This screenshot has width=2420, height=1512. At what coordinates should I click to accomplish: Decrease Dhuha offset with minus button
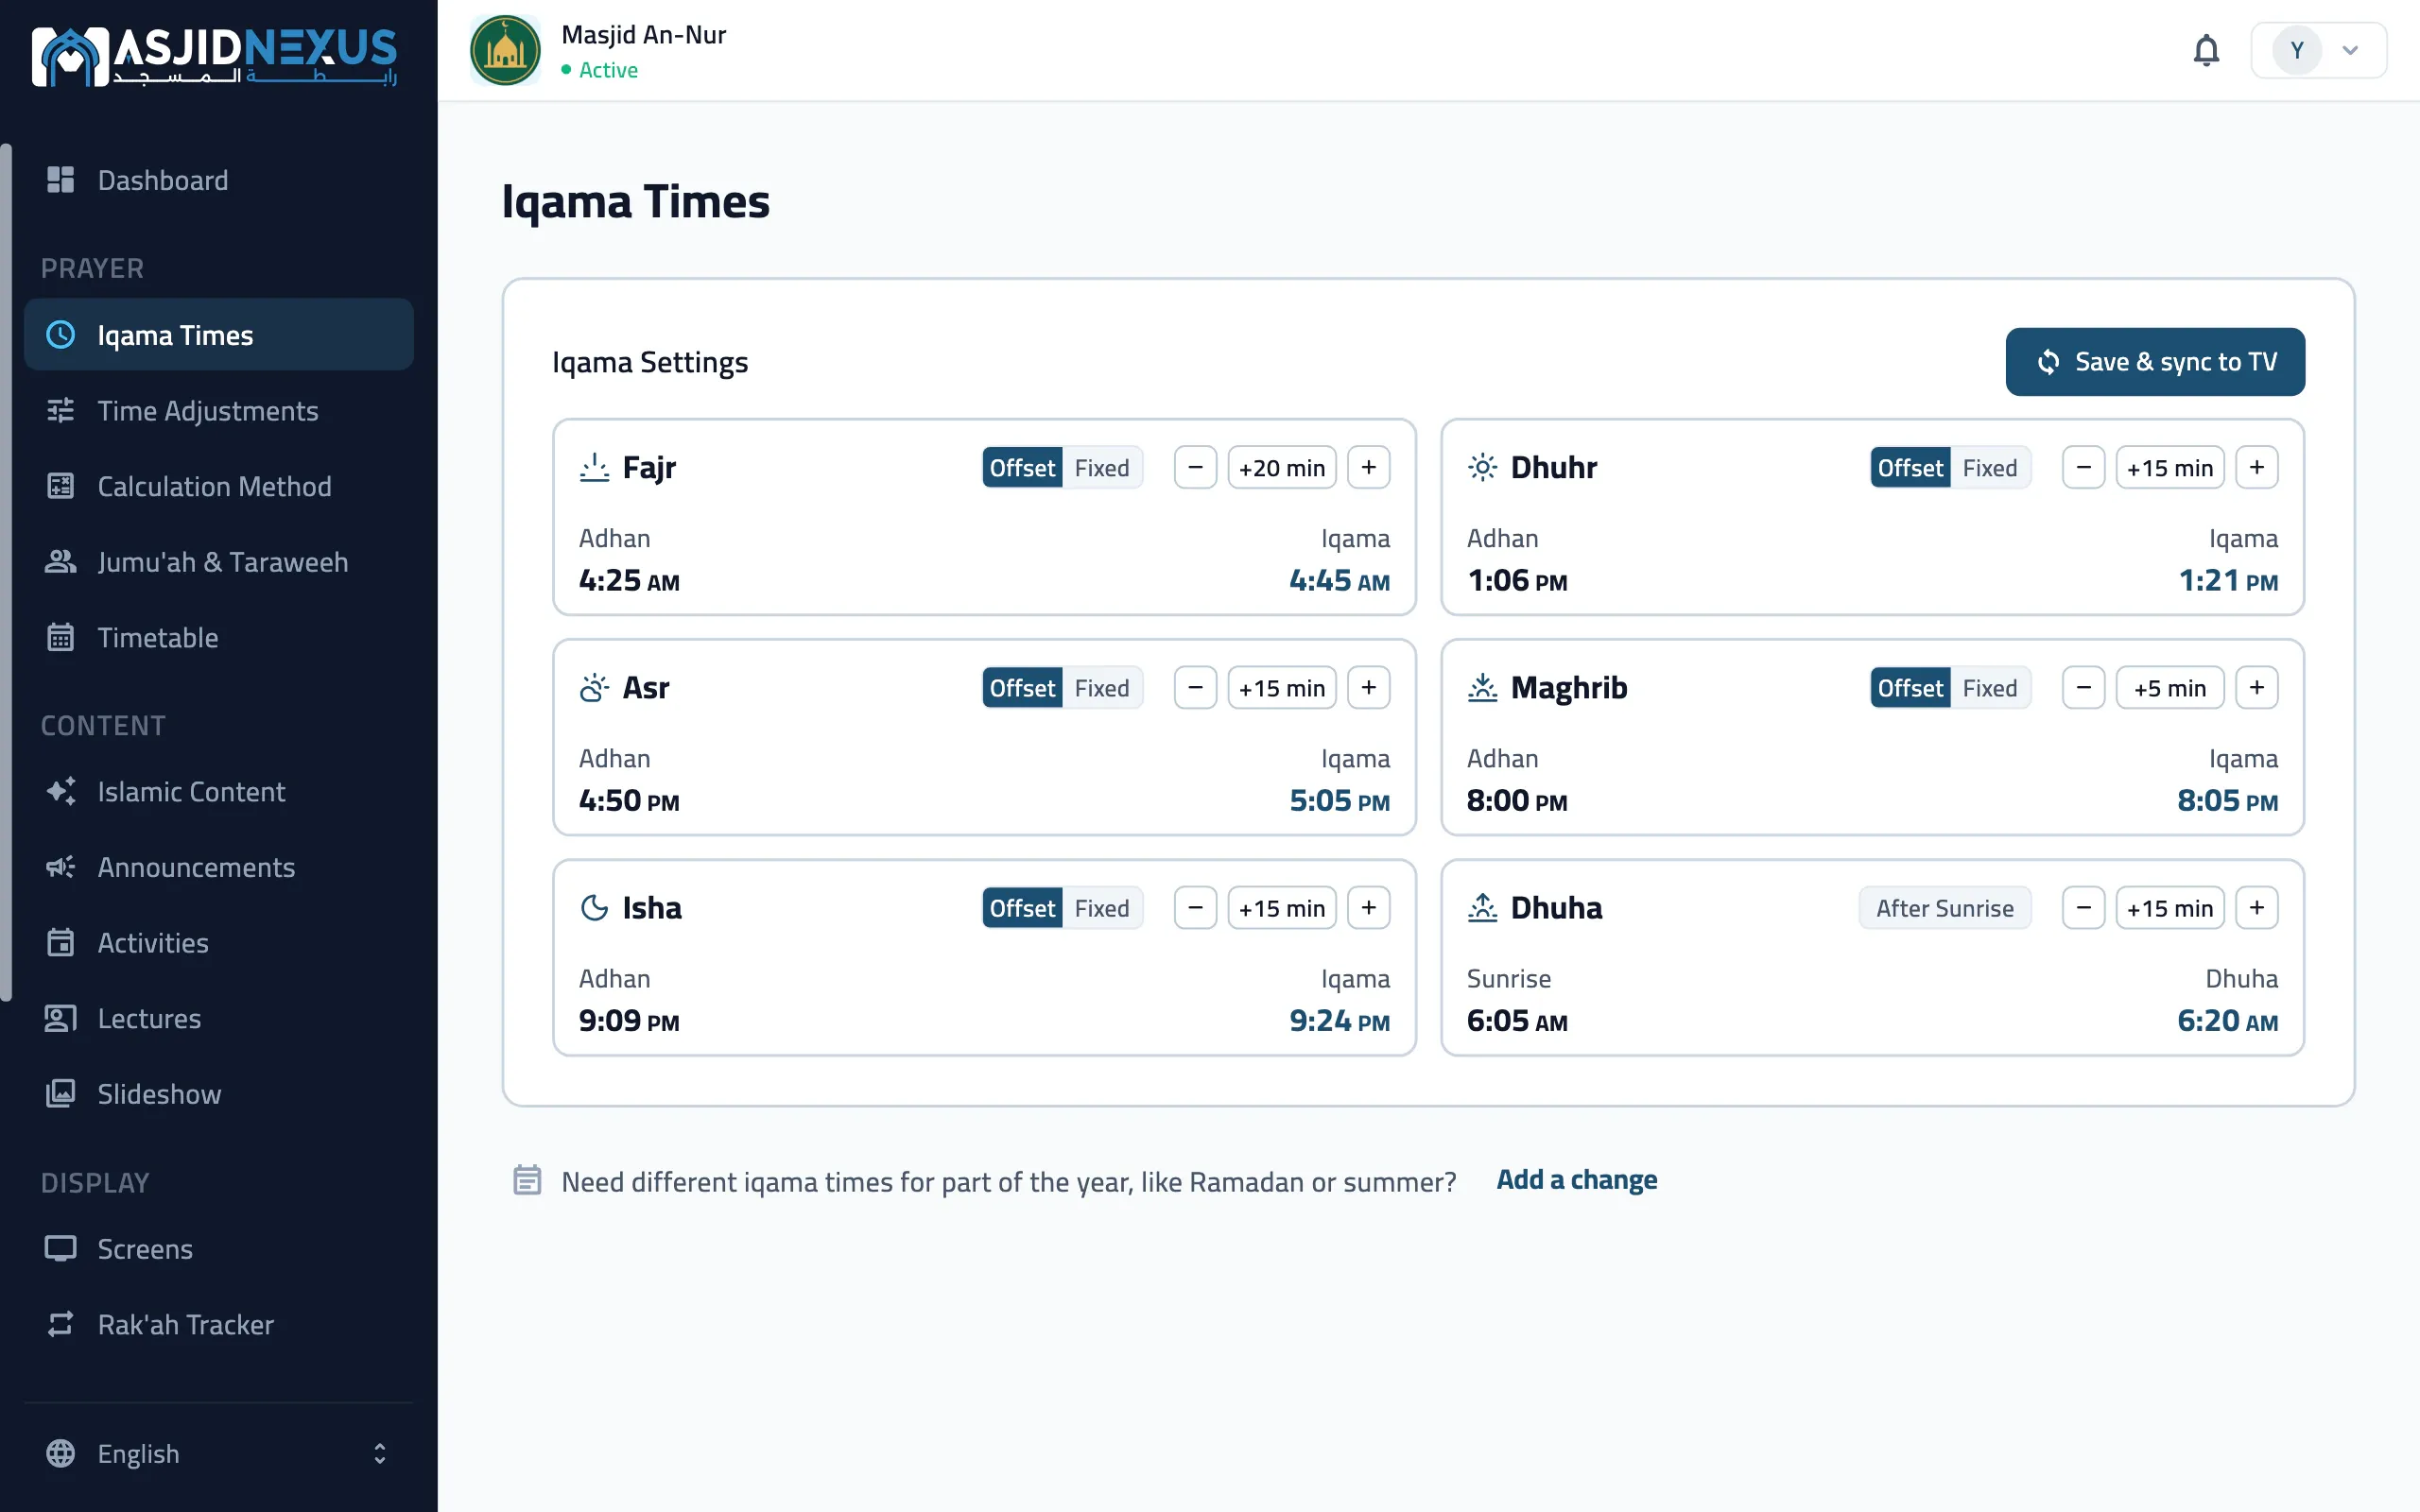point(2083,907)
